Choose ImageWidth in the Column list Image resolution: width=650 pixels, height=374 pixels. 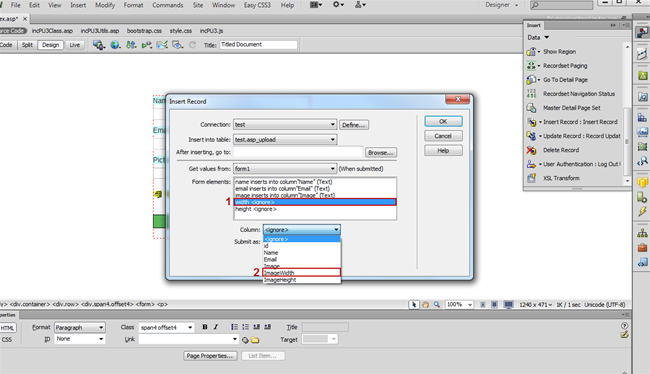(x=302, y=273)
